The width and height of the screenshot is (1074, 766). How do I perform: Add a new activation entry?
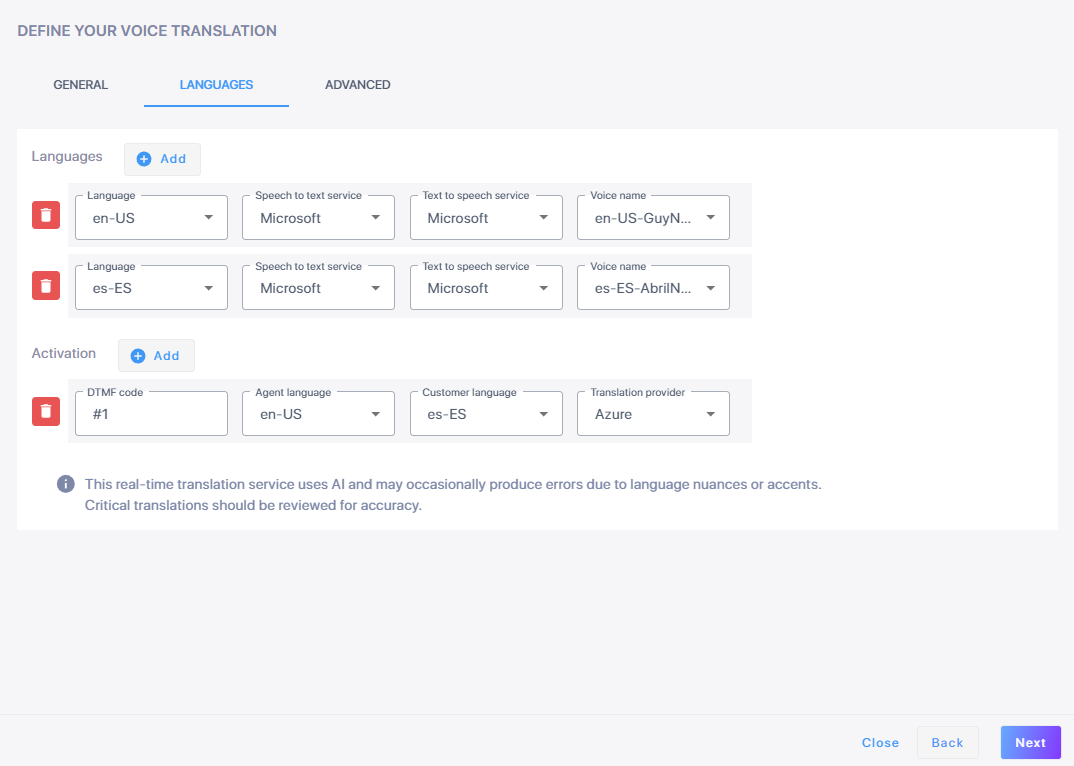pos(156,356)
